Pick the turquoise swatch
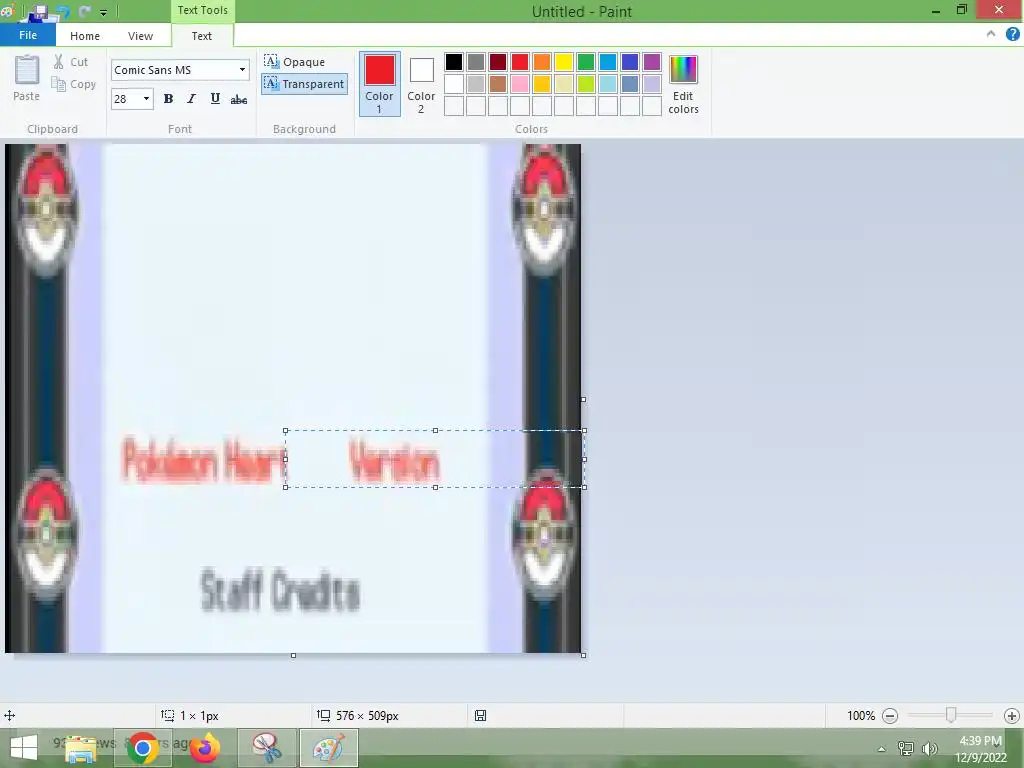 click(608, 62)
